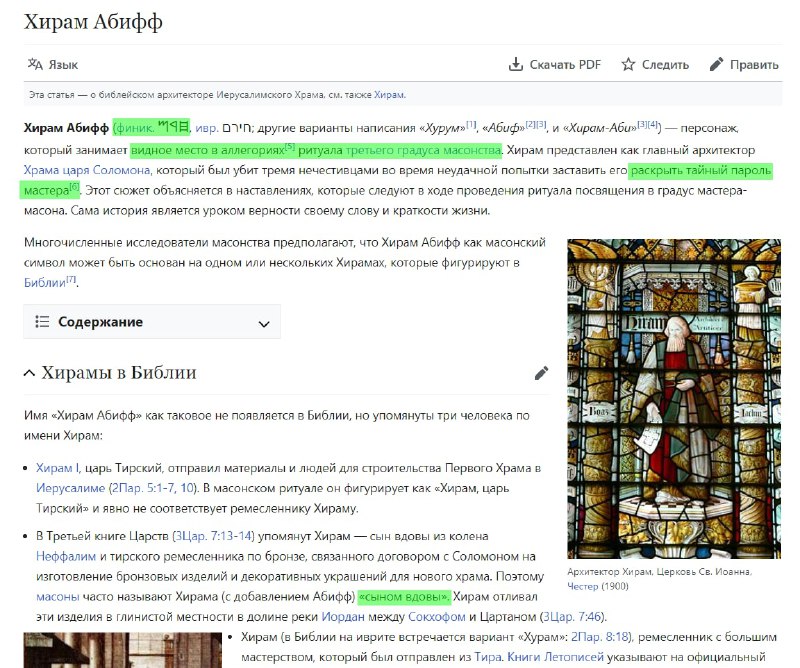Click the download icon beside Скачать PDF
The image size is (800, 668).
[516, 64]
